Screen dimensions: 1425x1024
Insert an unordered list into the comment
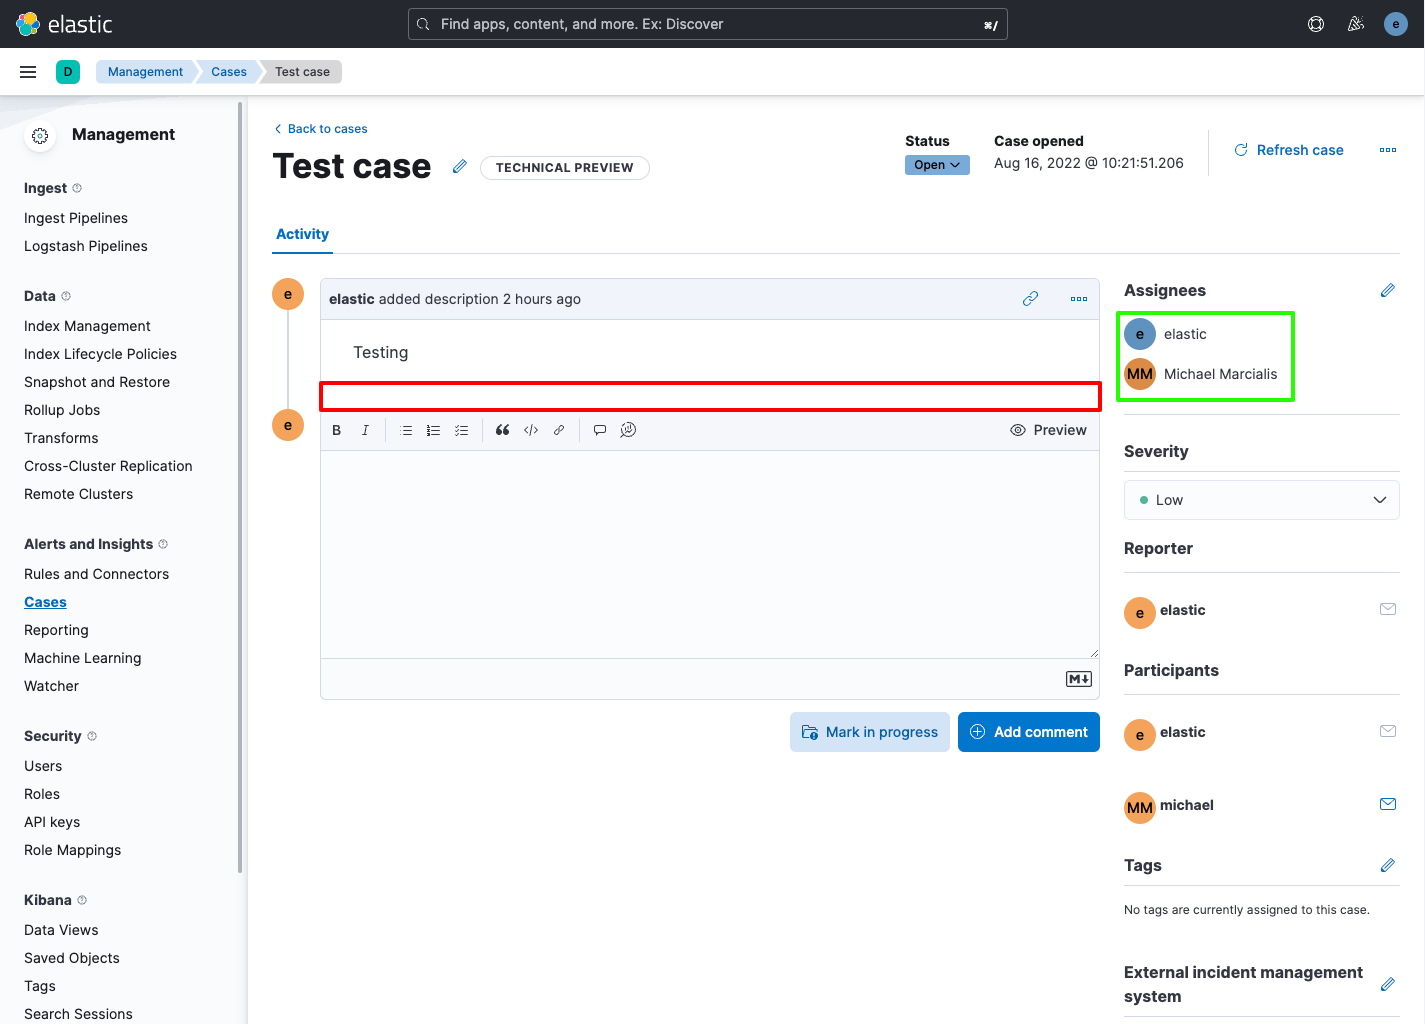(x=406, y=429)
